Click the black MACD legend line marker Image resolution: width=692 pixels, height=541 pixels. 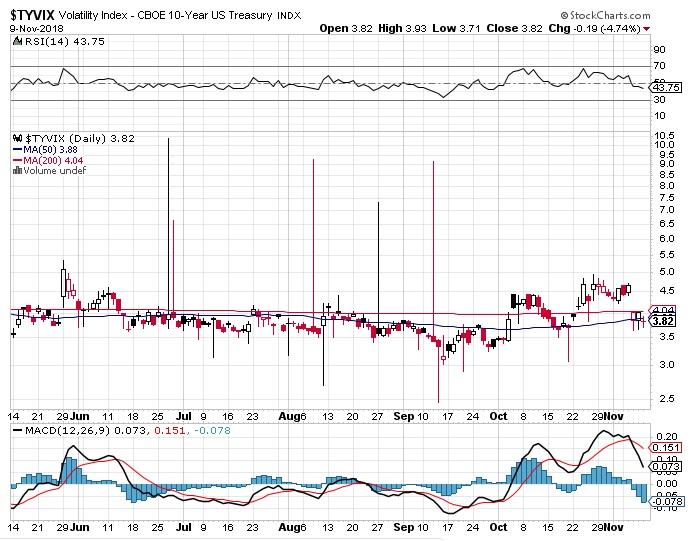pos(18,430)
